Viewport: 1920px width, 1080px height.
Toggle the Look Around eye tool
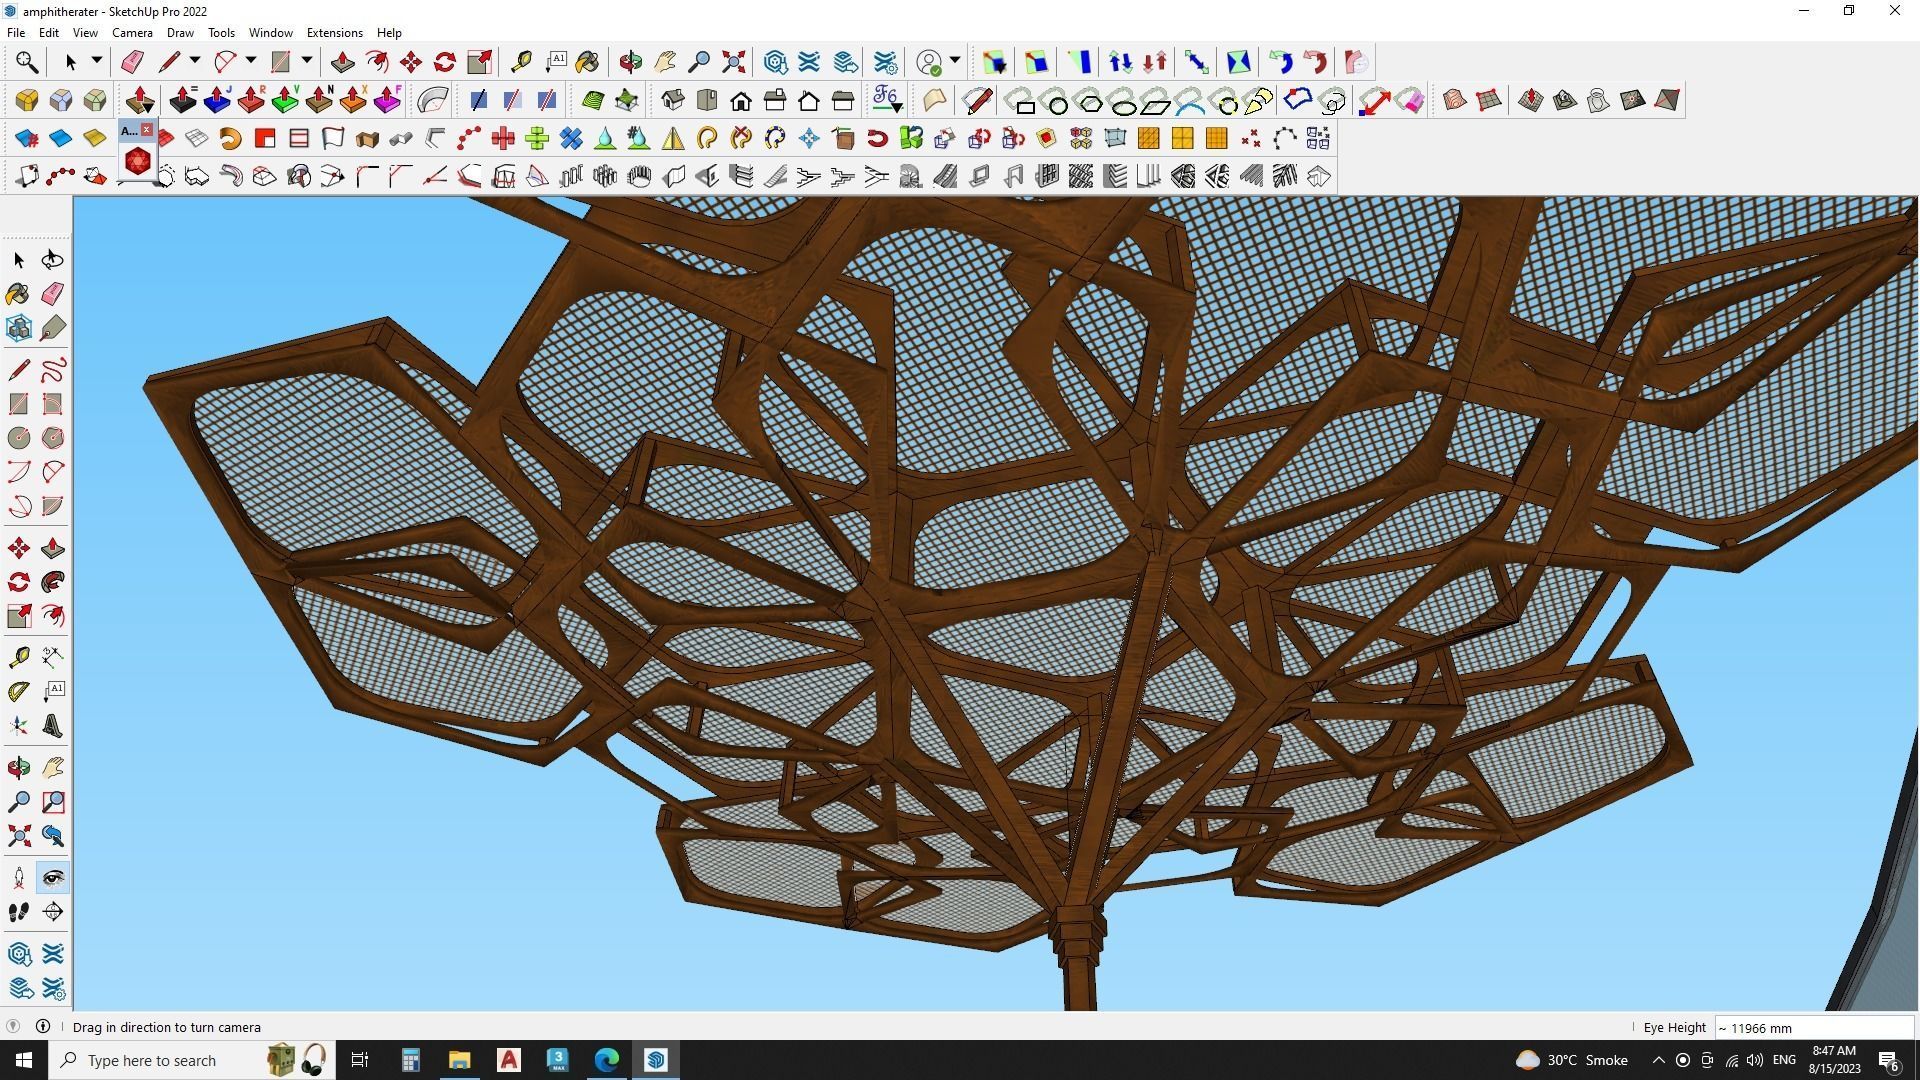pos(53,878)
